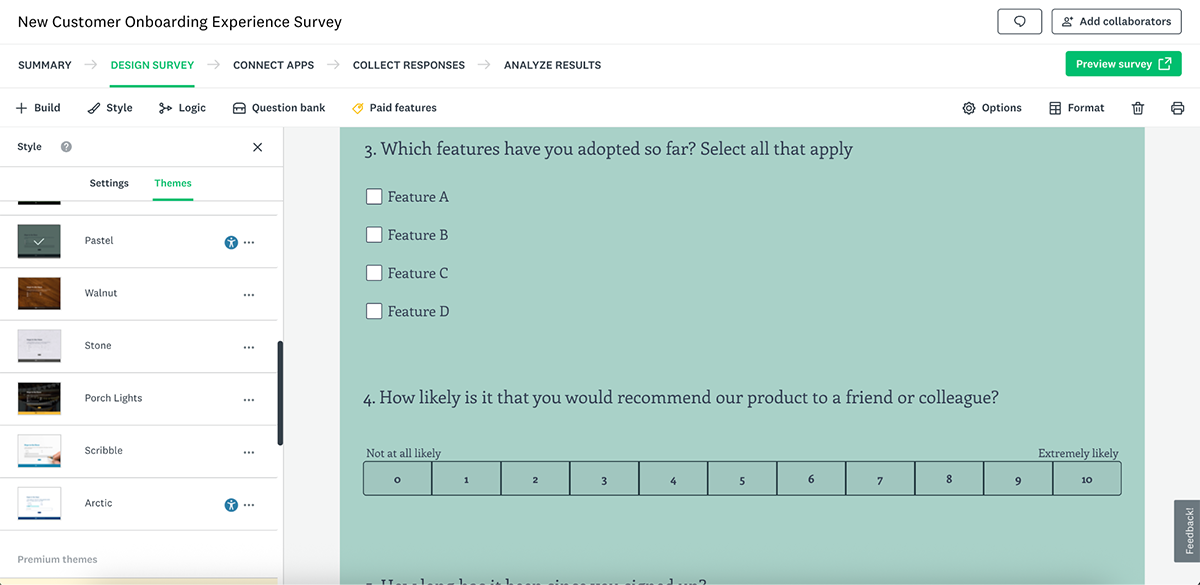
Task: Go to the COLLECT RESPONSES step
Action: (408, 64)
